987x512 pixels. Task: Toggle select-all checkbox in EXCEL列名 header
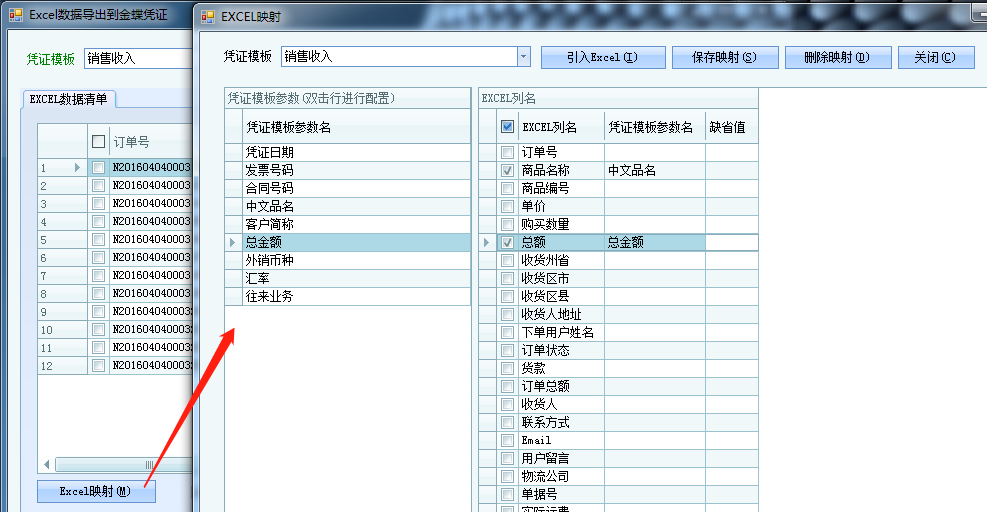pyautogui.click(x=507, y=127)
